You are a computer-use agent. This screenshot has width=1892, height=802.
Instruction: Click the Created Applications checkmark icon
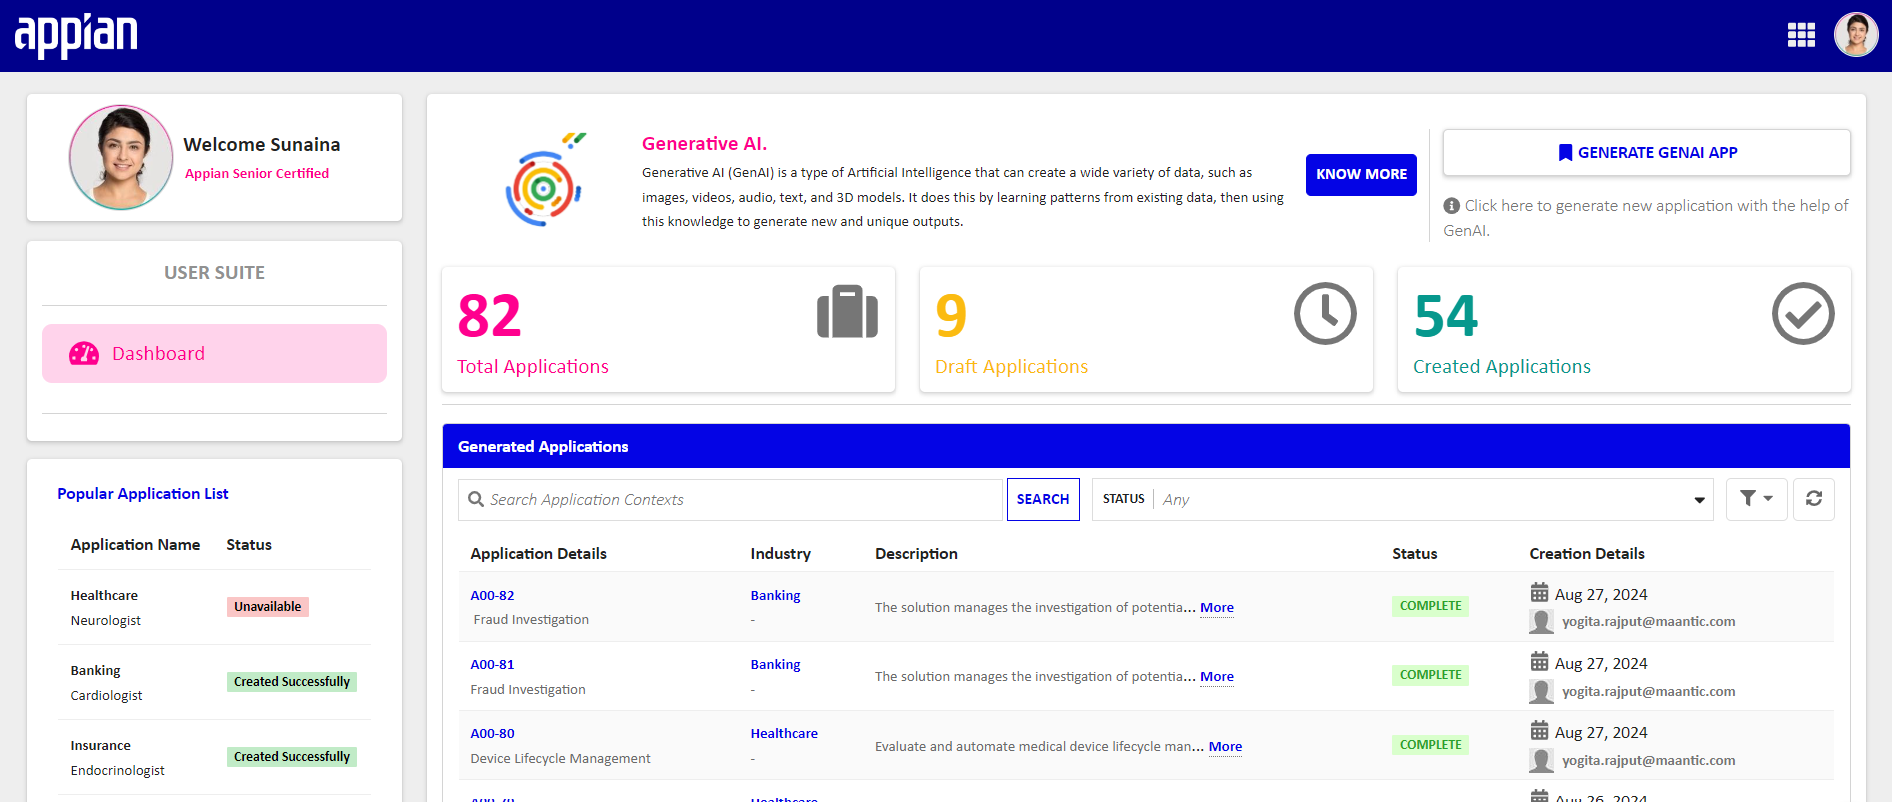pos(1803,314)
